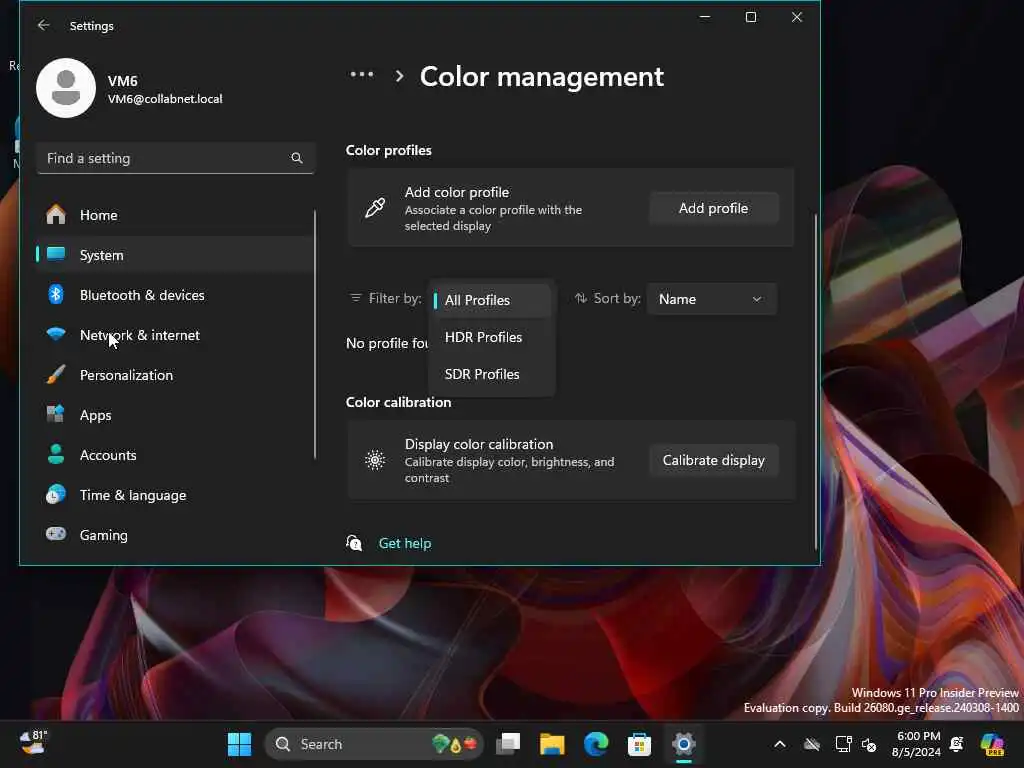
Task: Open the Get help link
Action: (405, 543)
